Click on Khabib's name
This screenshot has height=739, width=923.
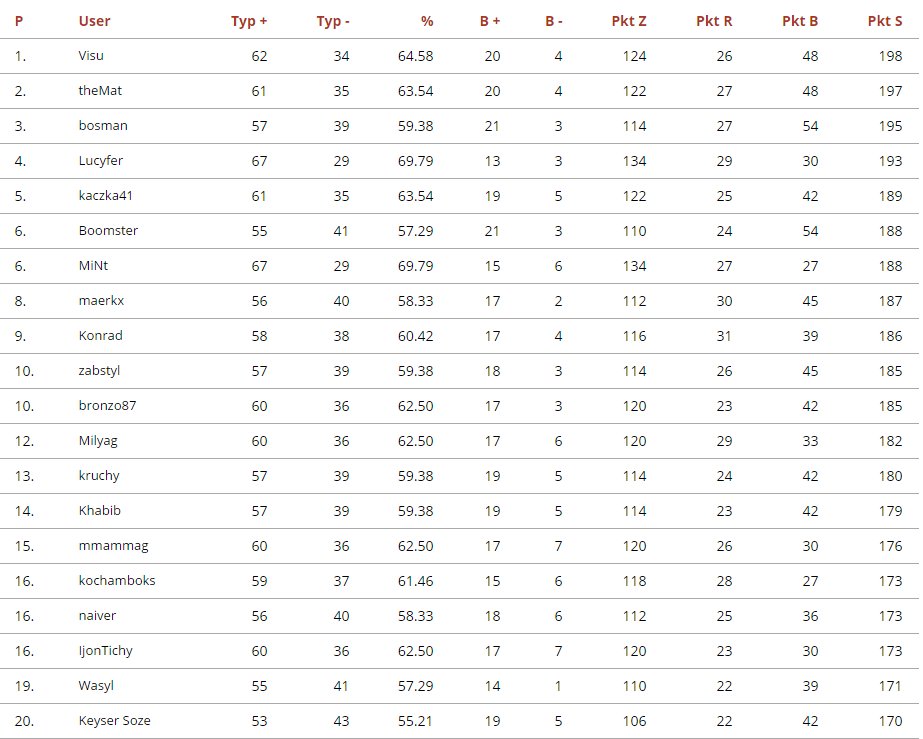pyautogui.click(x=100, y=511)
